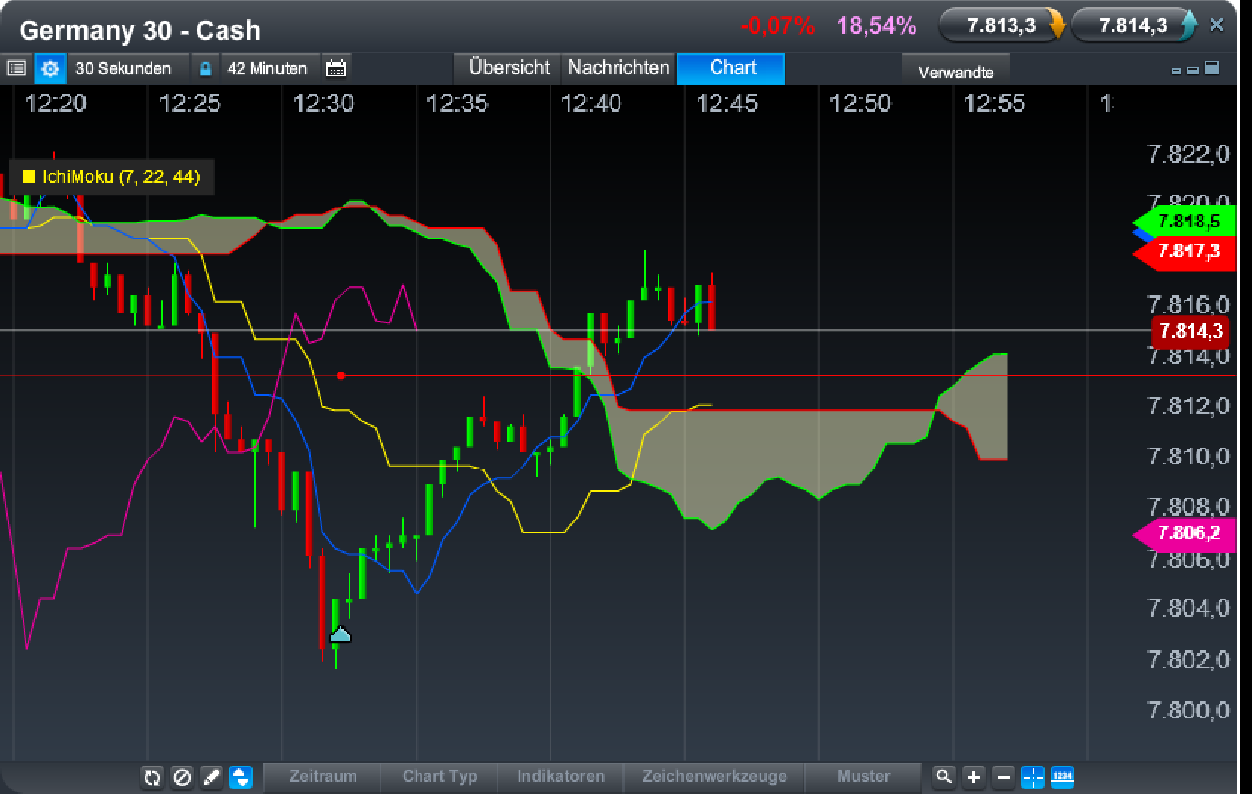This screenshot has width=1252, height=794.
Task: Toggle the blue crosshair cursor icon
Action: point(1033,776)
